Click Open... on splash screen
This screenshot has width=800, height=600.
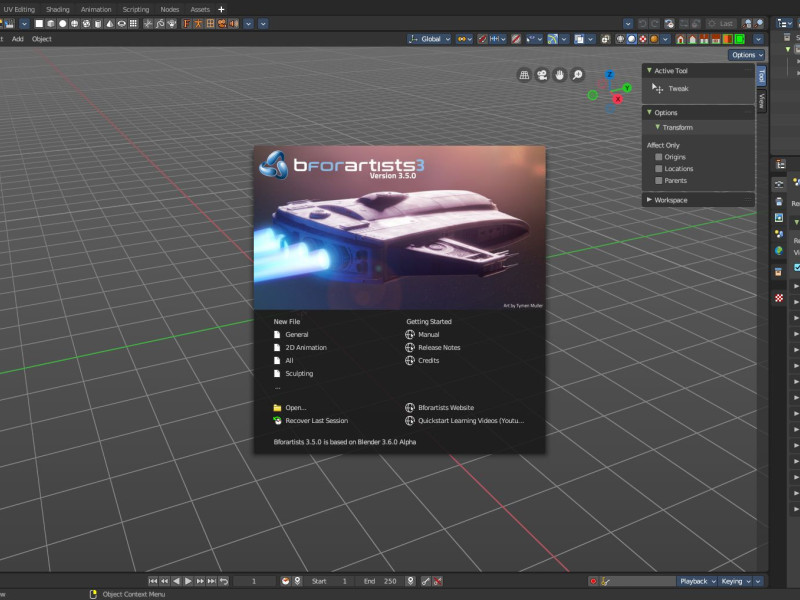tap(295, 408)
